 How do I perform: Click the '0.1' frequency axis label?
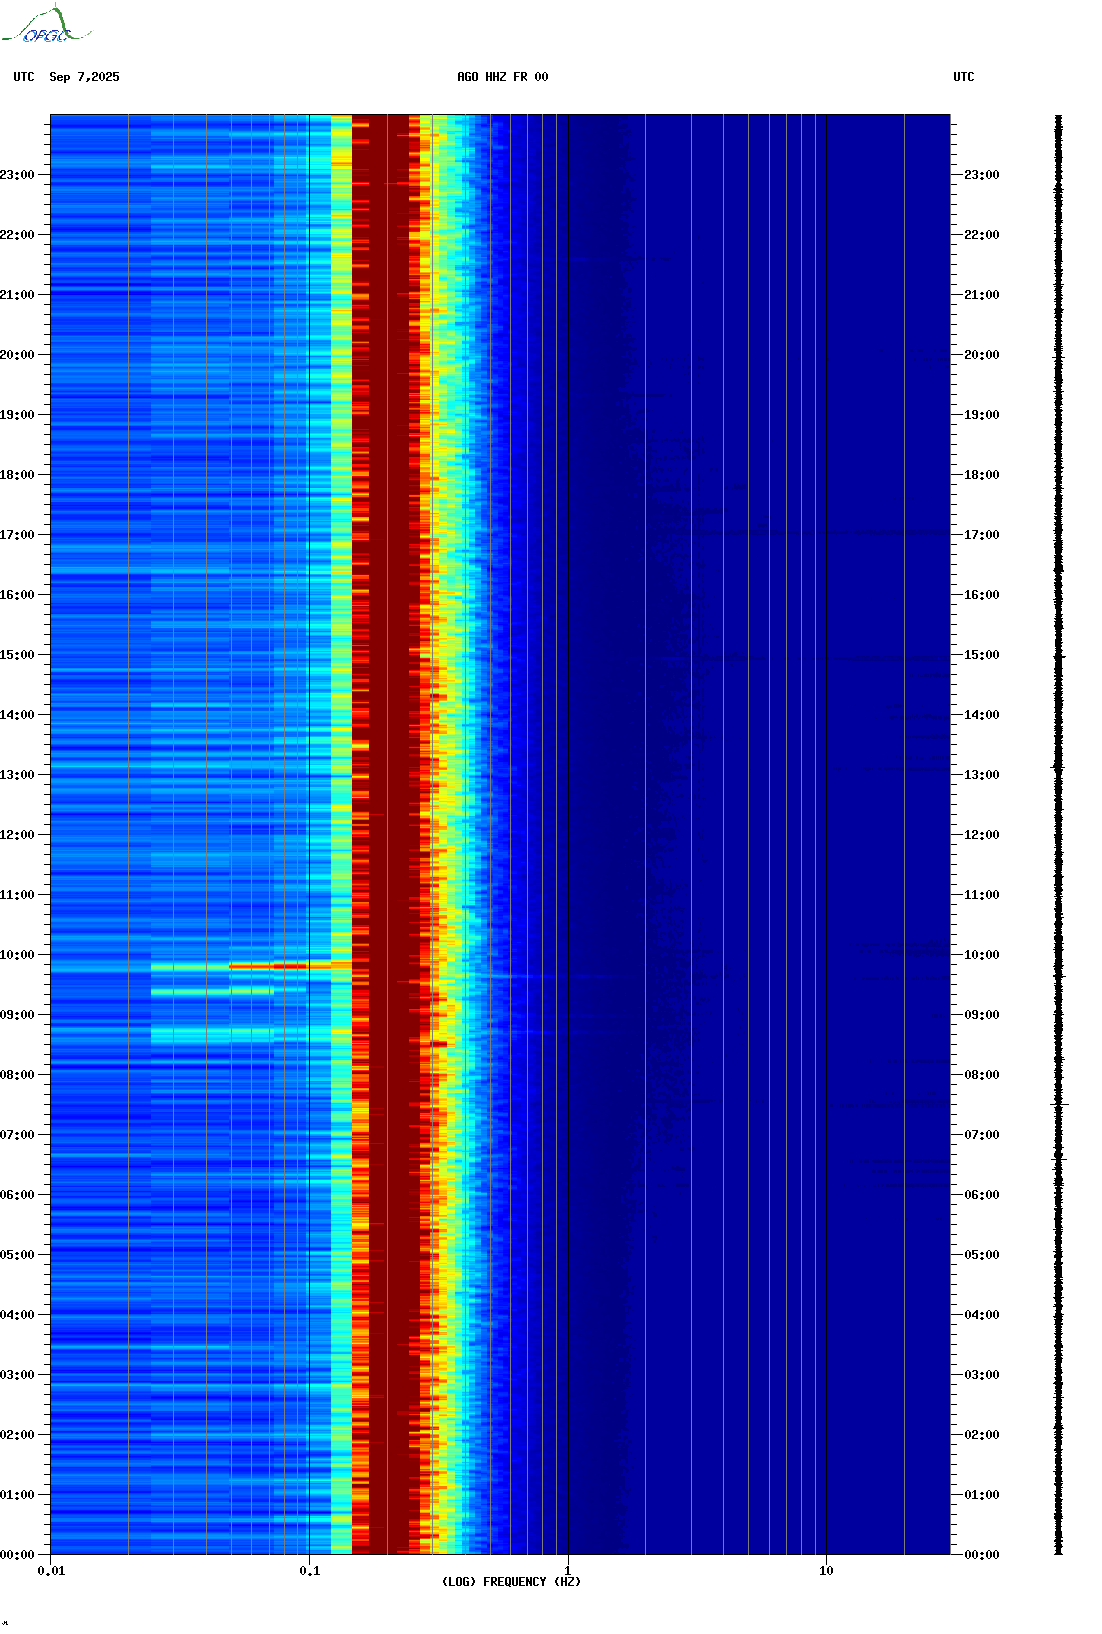[310, 1571]
